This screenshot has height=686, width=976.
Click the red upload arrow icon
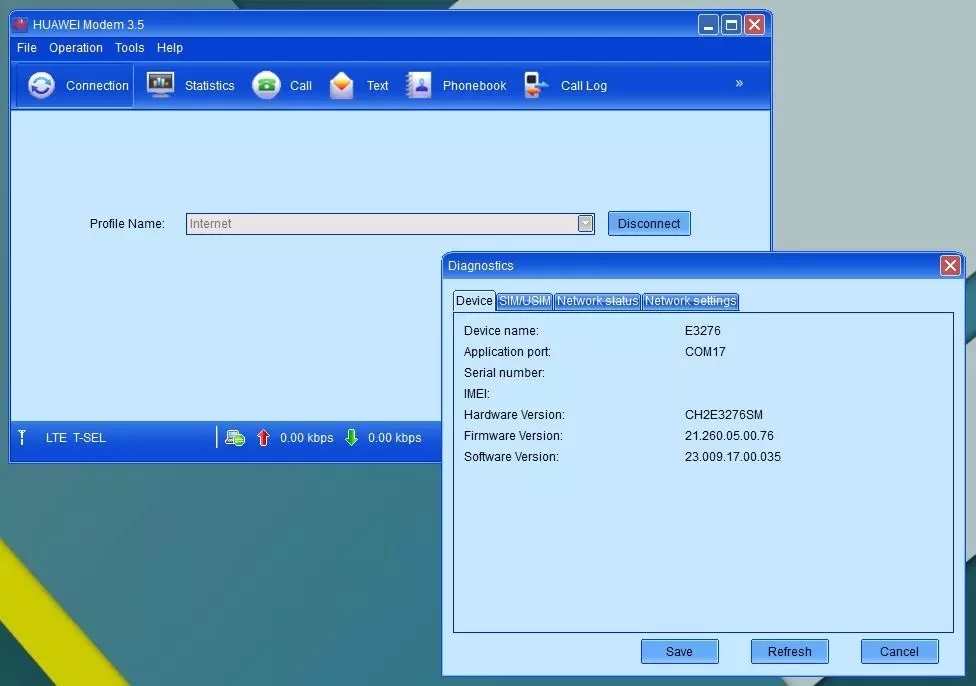[263, 438]
